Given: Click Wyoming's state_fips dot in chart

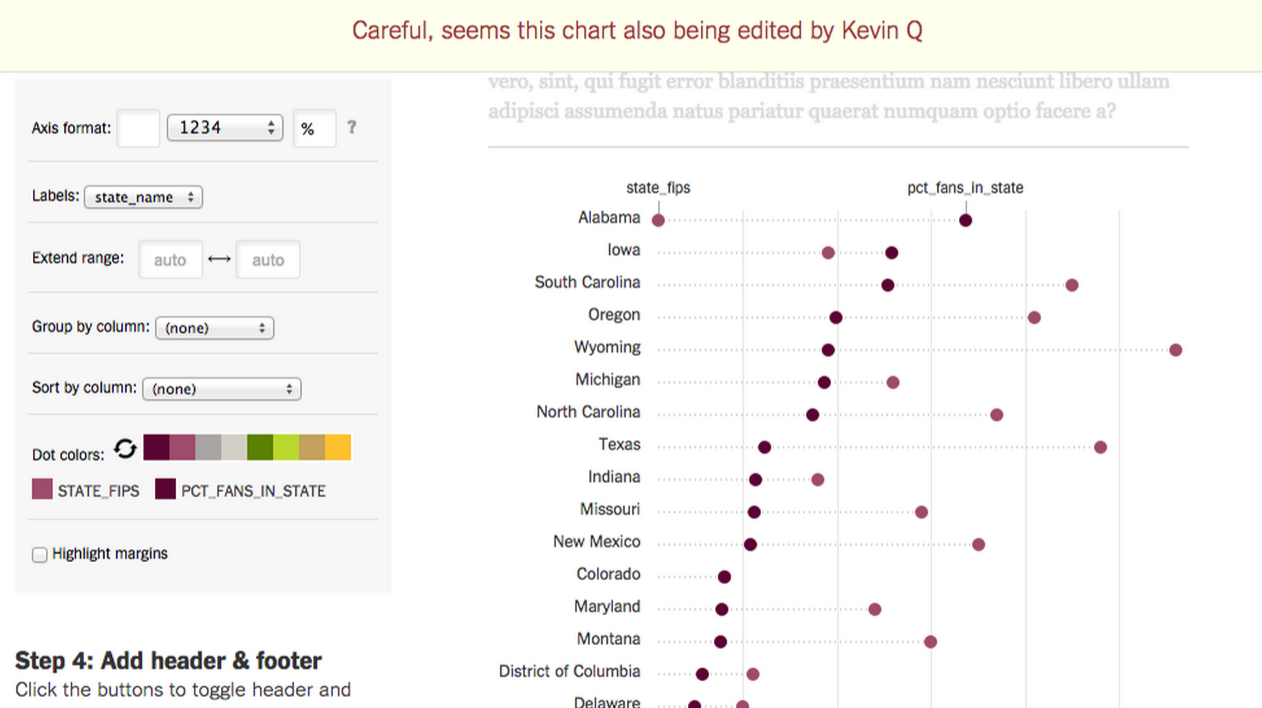Looking at the screenshot, I should [1176, 350].
